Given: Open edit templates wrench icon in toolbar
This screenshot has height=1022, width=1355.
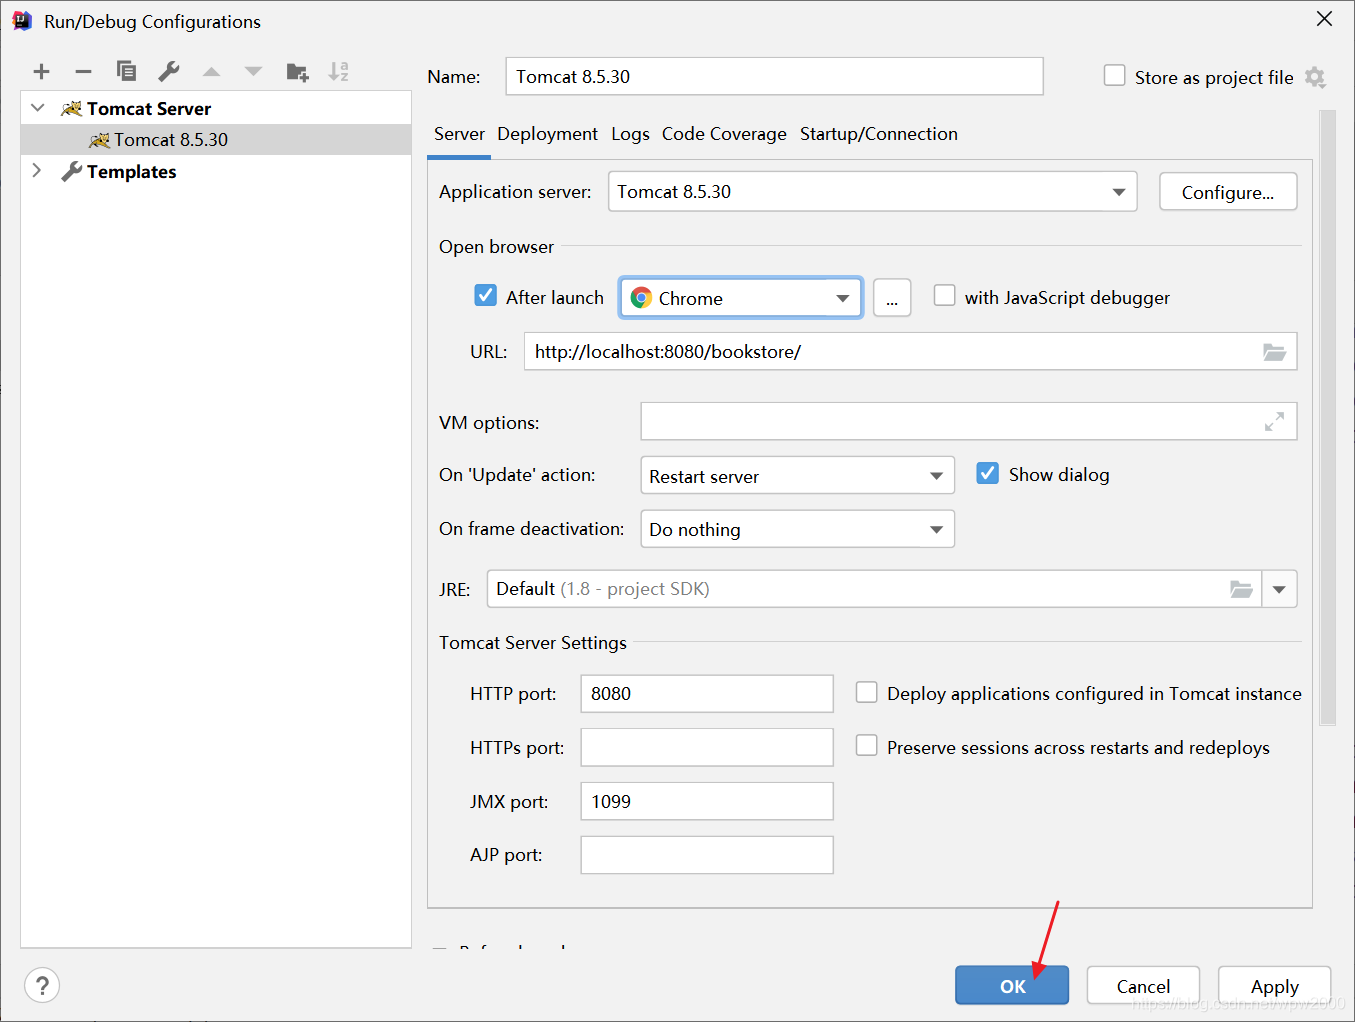Looking at the screenshot, I should coord(169,71).
